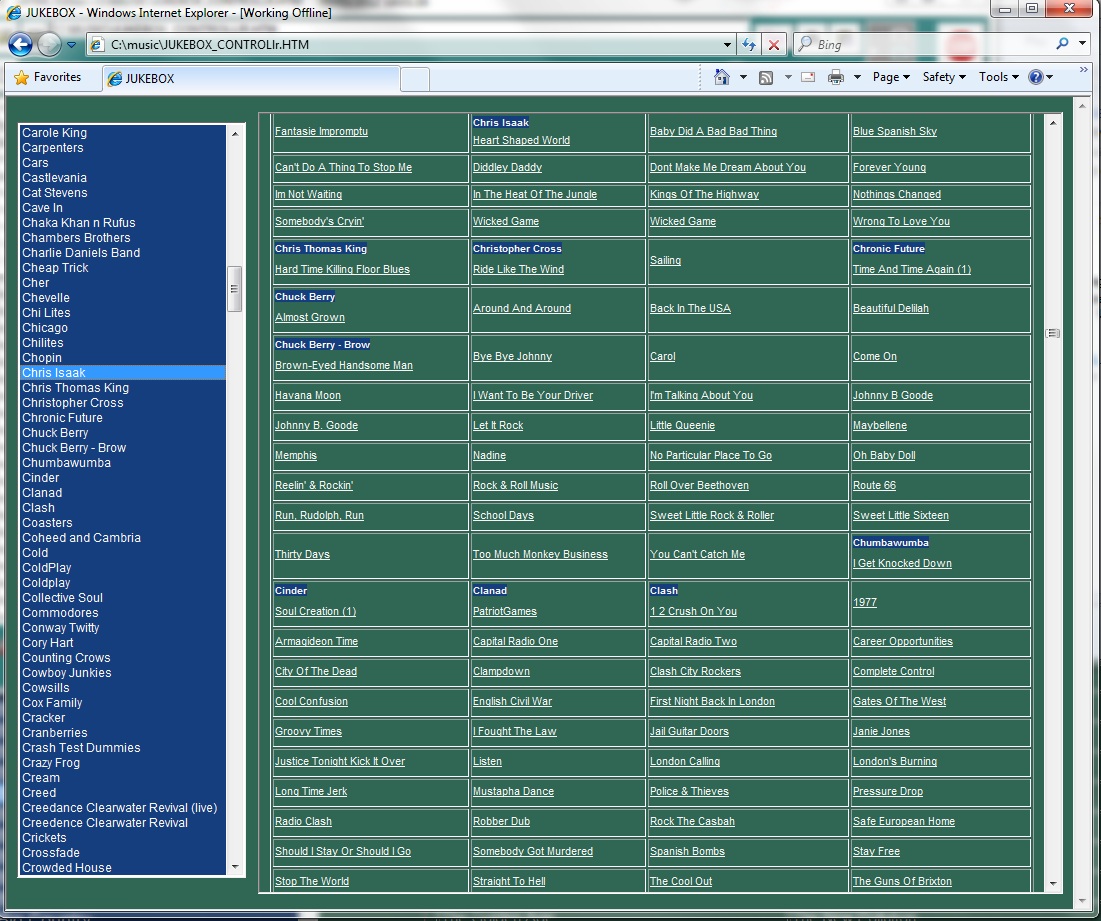Screen dimensions: 1101x921
Task: Open Baby Did A Bad Bad Thing link
Action: [x=713, y=131]
